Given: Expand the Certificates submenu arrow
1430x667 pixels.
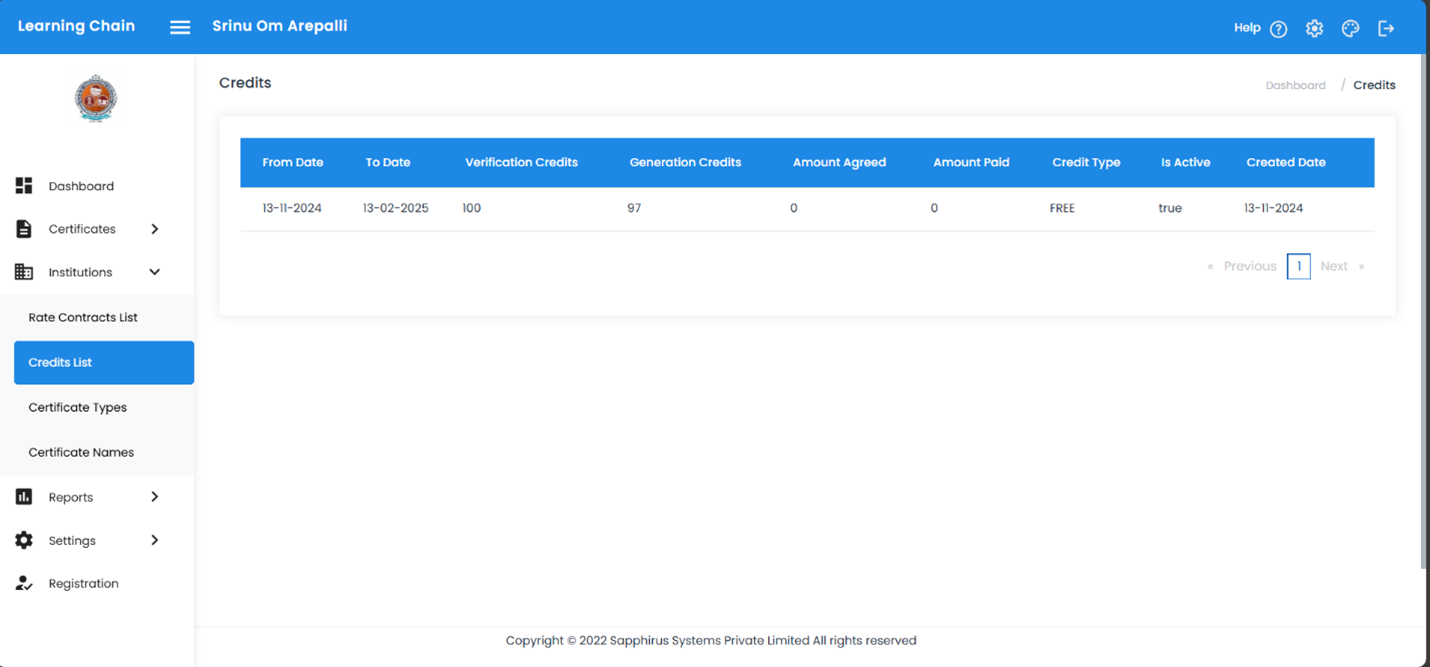Looking at the screenshot, I should pyautogui.click(x=154, y=229).
